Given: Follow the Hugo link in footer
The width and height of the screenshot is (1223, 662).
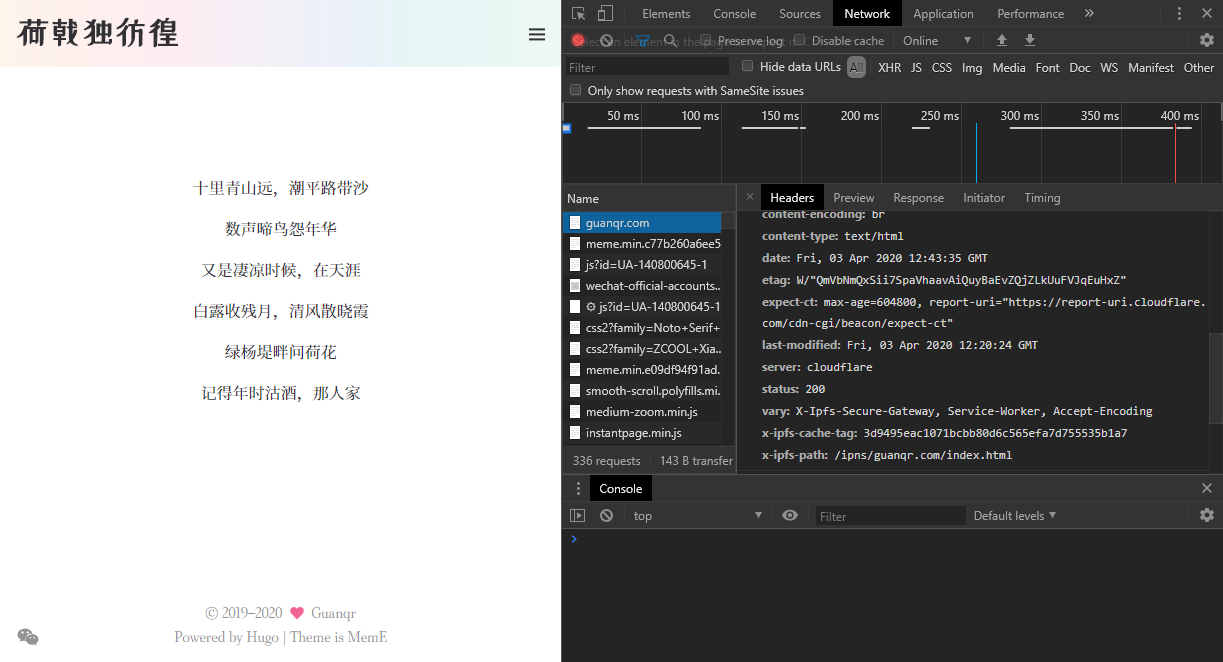Looking at the screenshot, I should 263,637.
